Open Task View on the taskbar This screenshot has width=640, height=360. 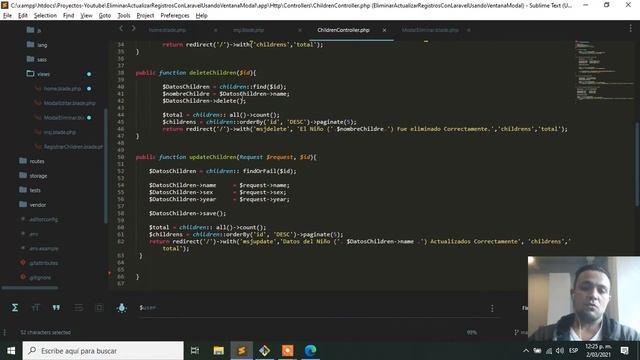pos(195,351)
